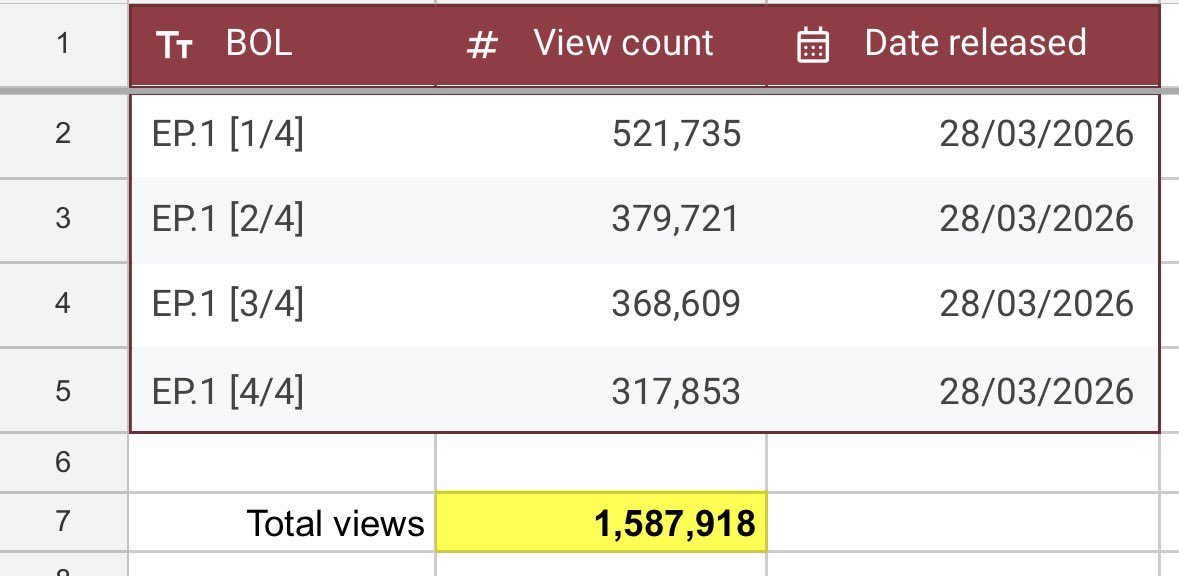The height and width of the screenshot is (576, 1179).
Task: Select the Date released column header
Action: pyautogui.click(x=963, y=45)
